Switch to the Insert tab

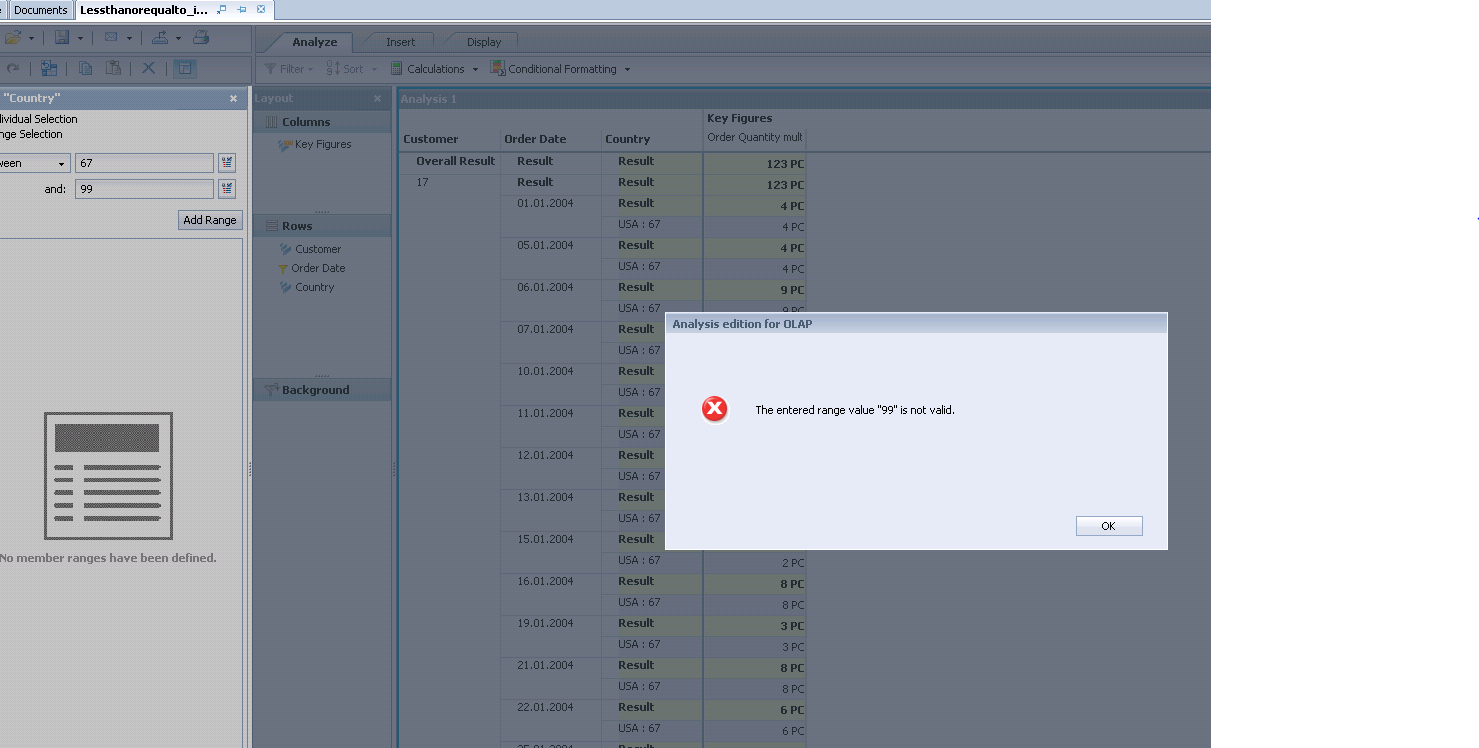(401, 42)
